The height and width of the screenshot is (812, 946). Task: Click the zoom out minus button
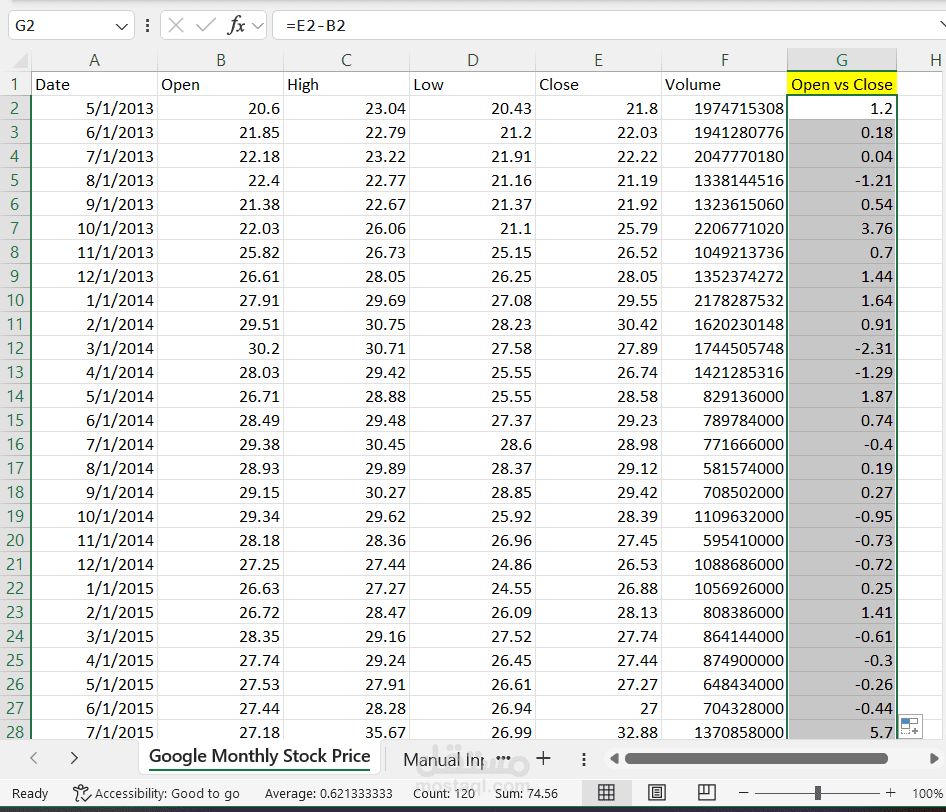tap(743, 793)
